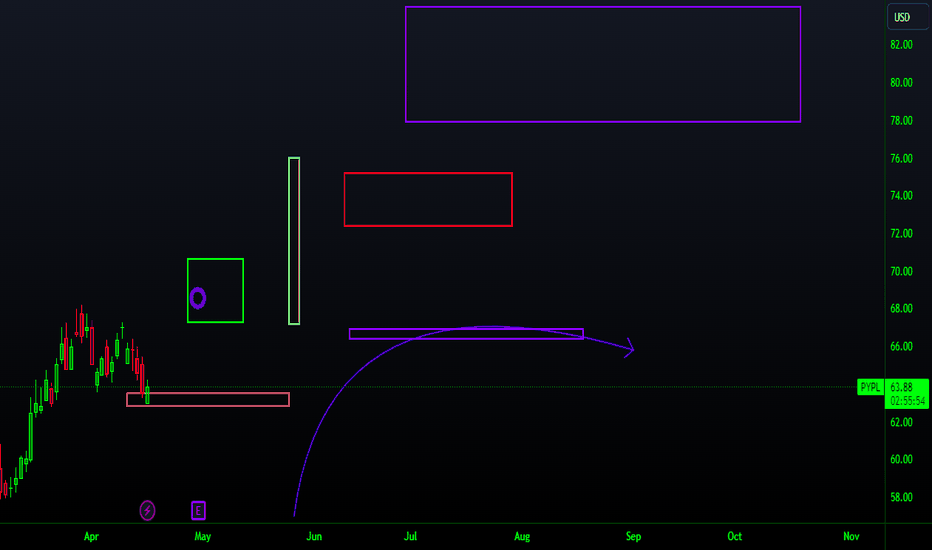Click the 82.00 price axis label
The height and width of the screenshot is (550, 932).
pyautogui.click(x=901, y=45)
